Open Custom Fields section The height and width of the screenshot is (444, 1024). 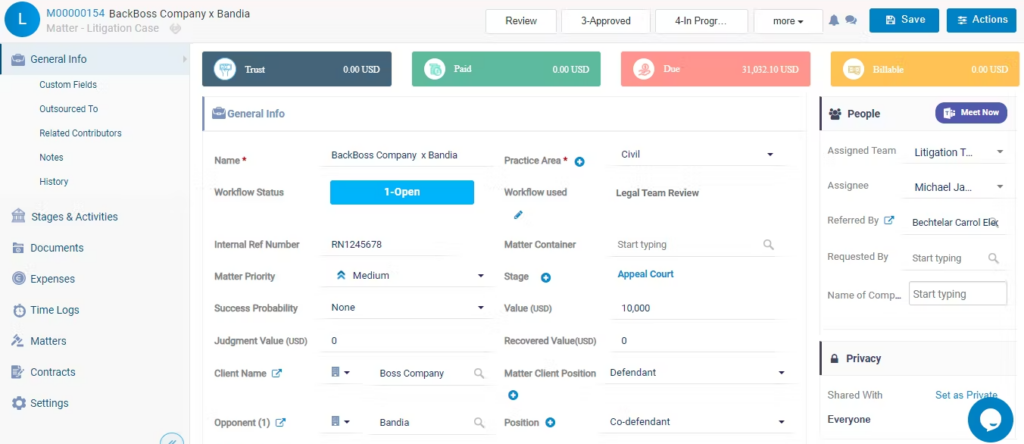[68, 85]
